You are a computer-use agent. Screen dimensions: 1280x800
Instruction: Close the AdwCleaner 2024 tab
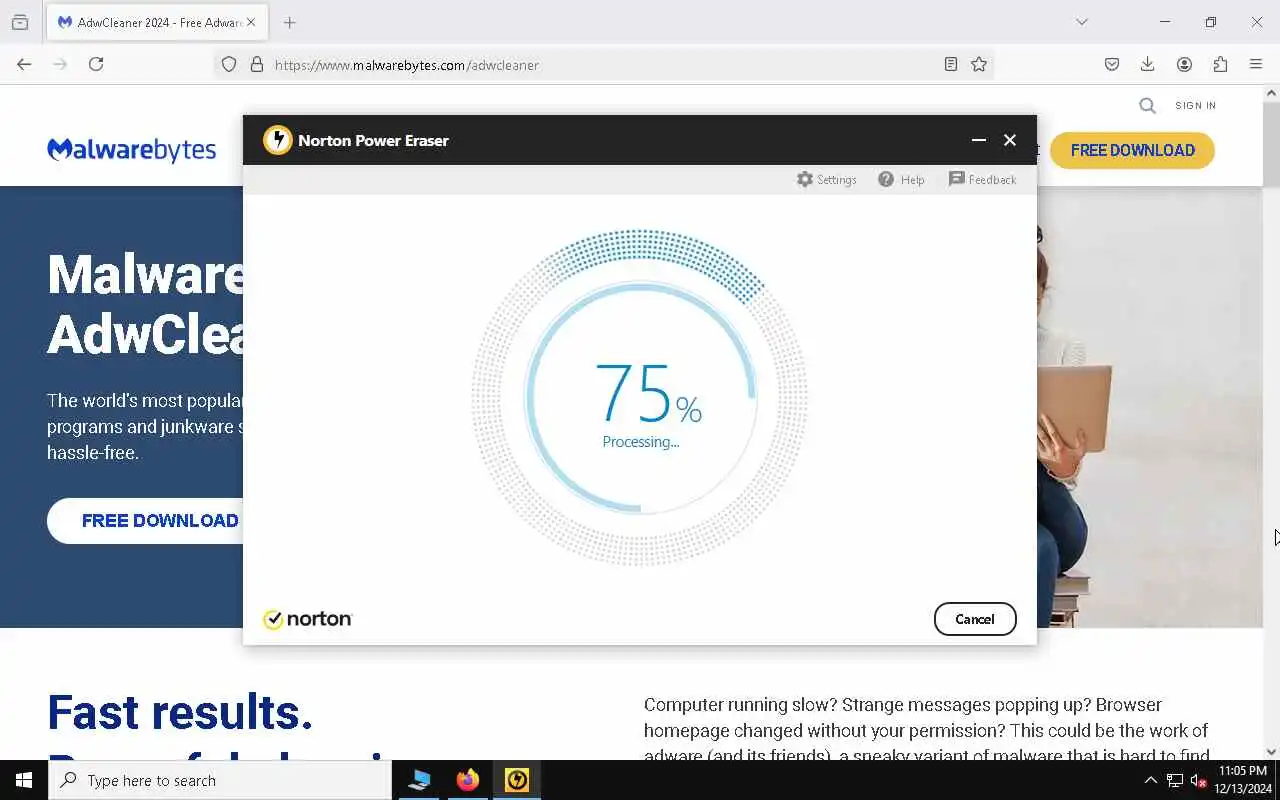coord(251,22)
